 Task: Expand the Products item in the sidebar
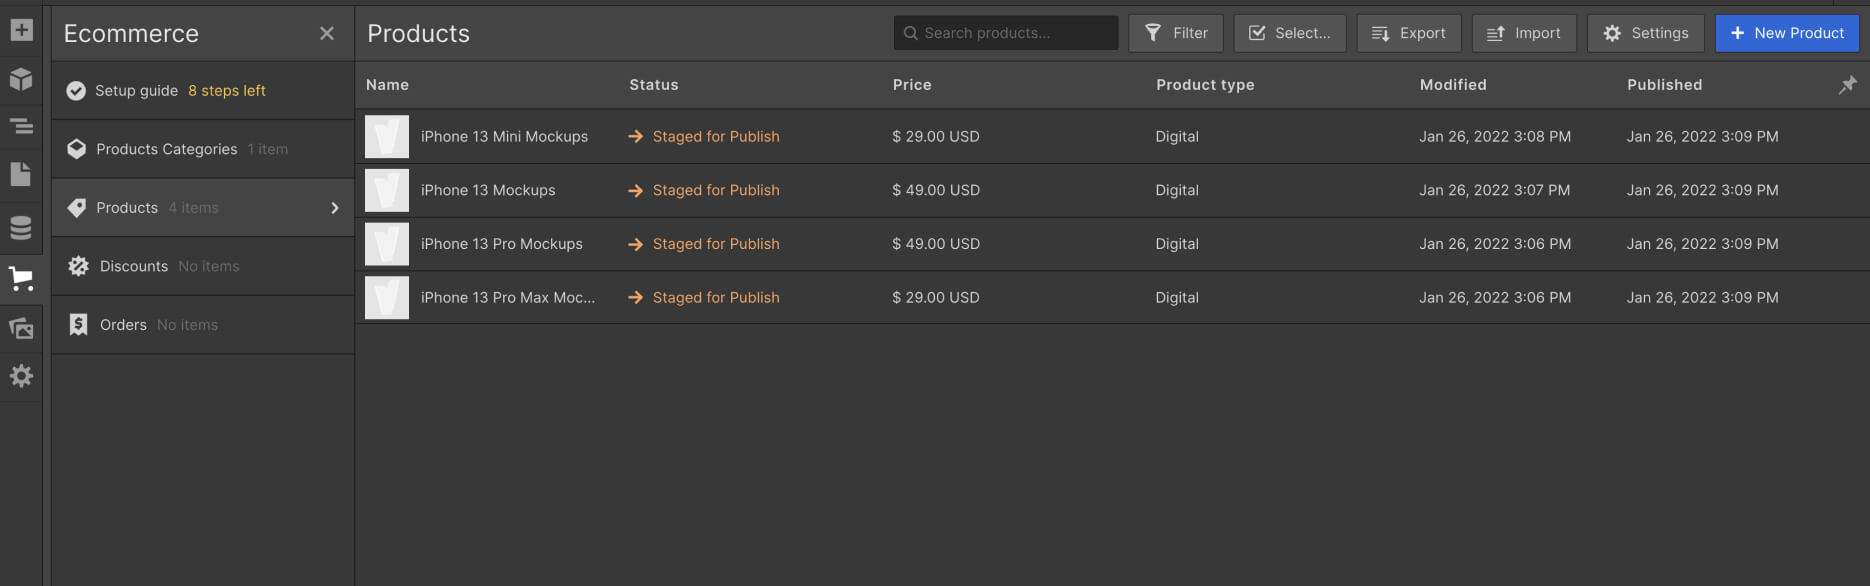(335, 207)
